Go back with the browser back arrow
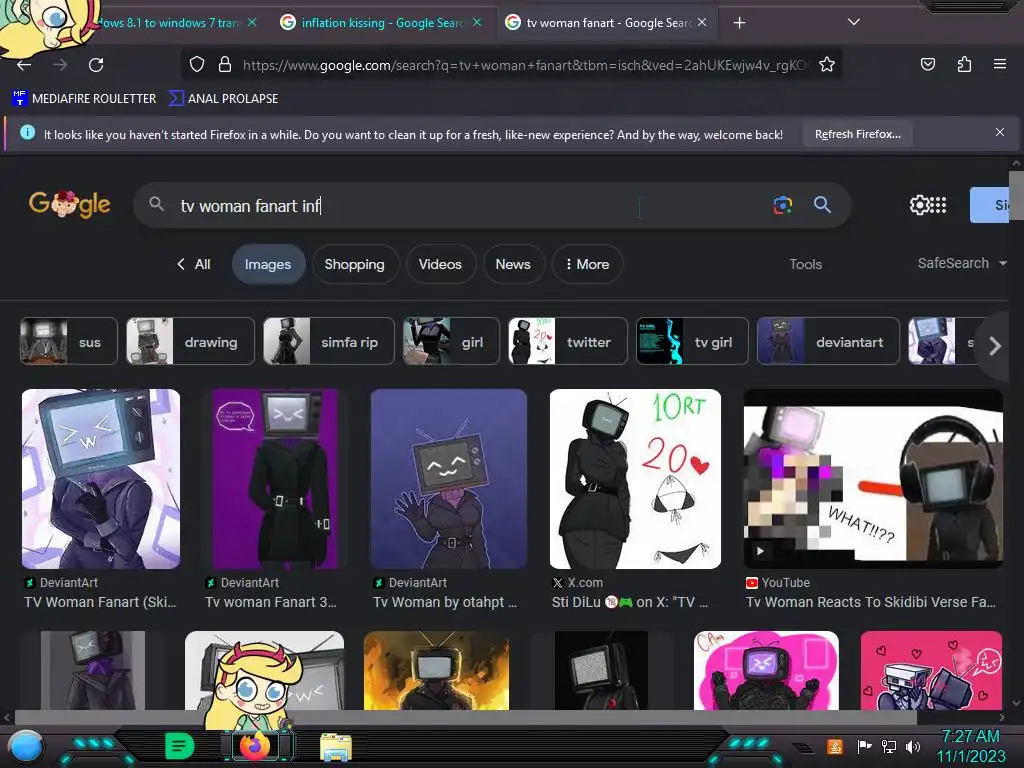The height and width of the screenshot is (768, 1024). click(24, 65)
